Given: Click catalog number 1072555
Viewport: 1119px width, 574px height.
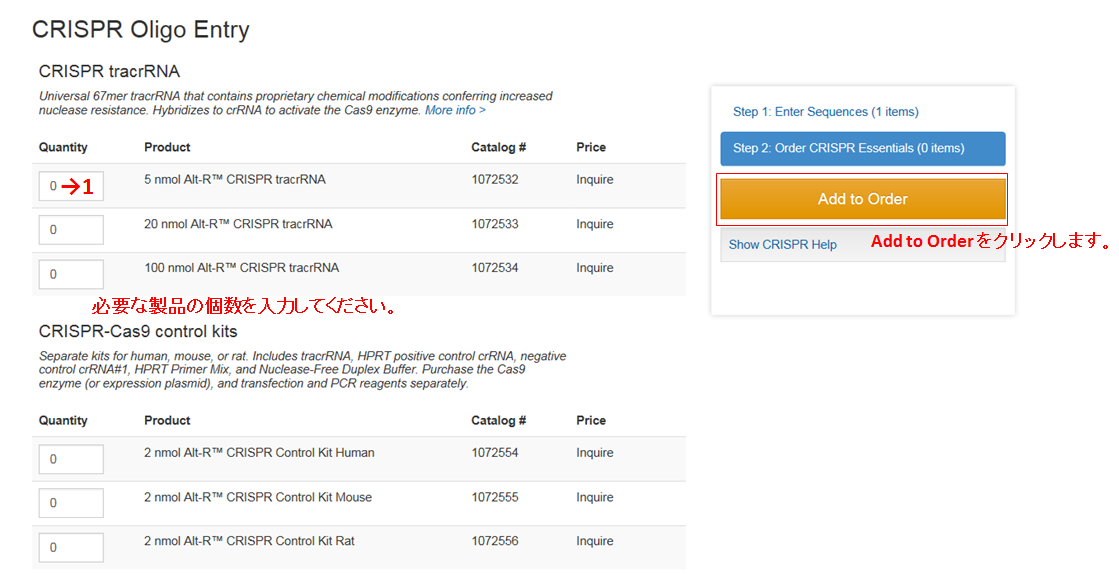Looking at the screenshot, I should pyautogui.click(x=495, y=497).
